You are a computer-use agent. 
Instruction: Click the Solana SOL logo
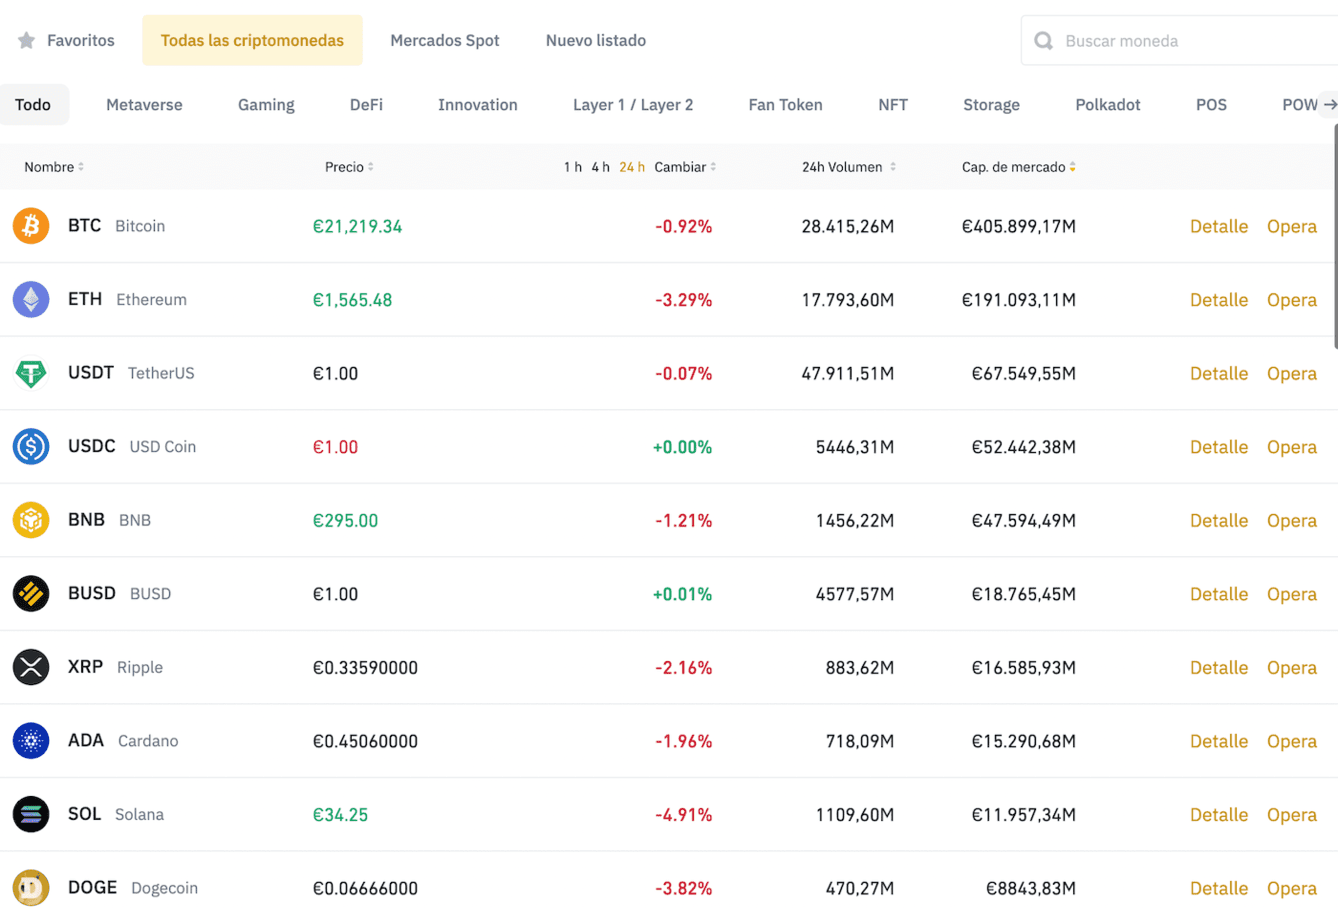click(x=31, y=814)
